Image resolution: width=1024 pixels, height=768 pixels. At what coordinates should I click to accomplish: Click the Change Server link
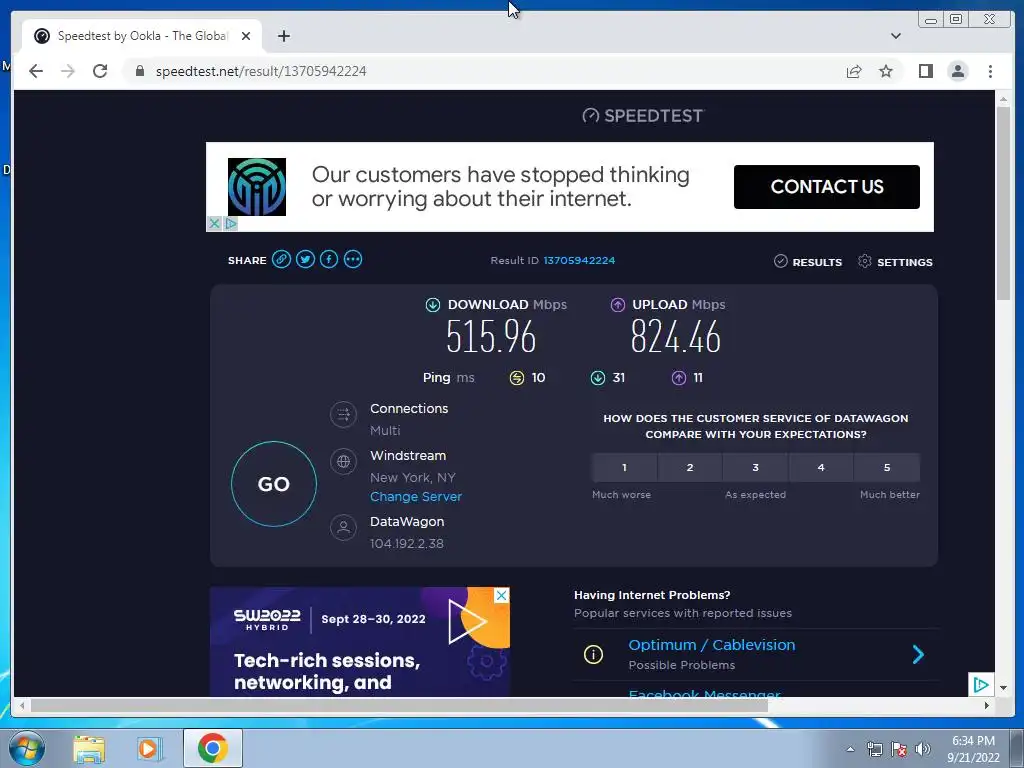click(x=415, y=496)
